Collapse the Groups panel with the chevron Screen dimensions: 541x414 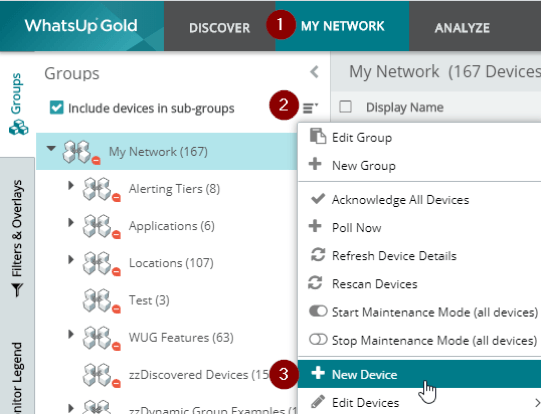pos(314,72)
